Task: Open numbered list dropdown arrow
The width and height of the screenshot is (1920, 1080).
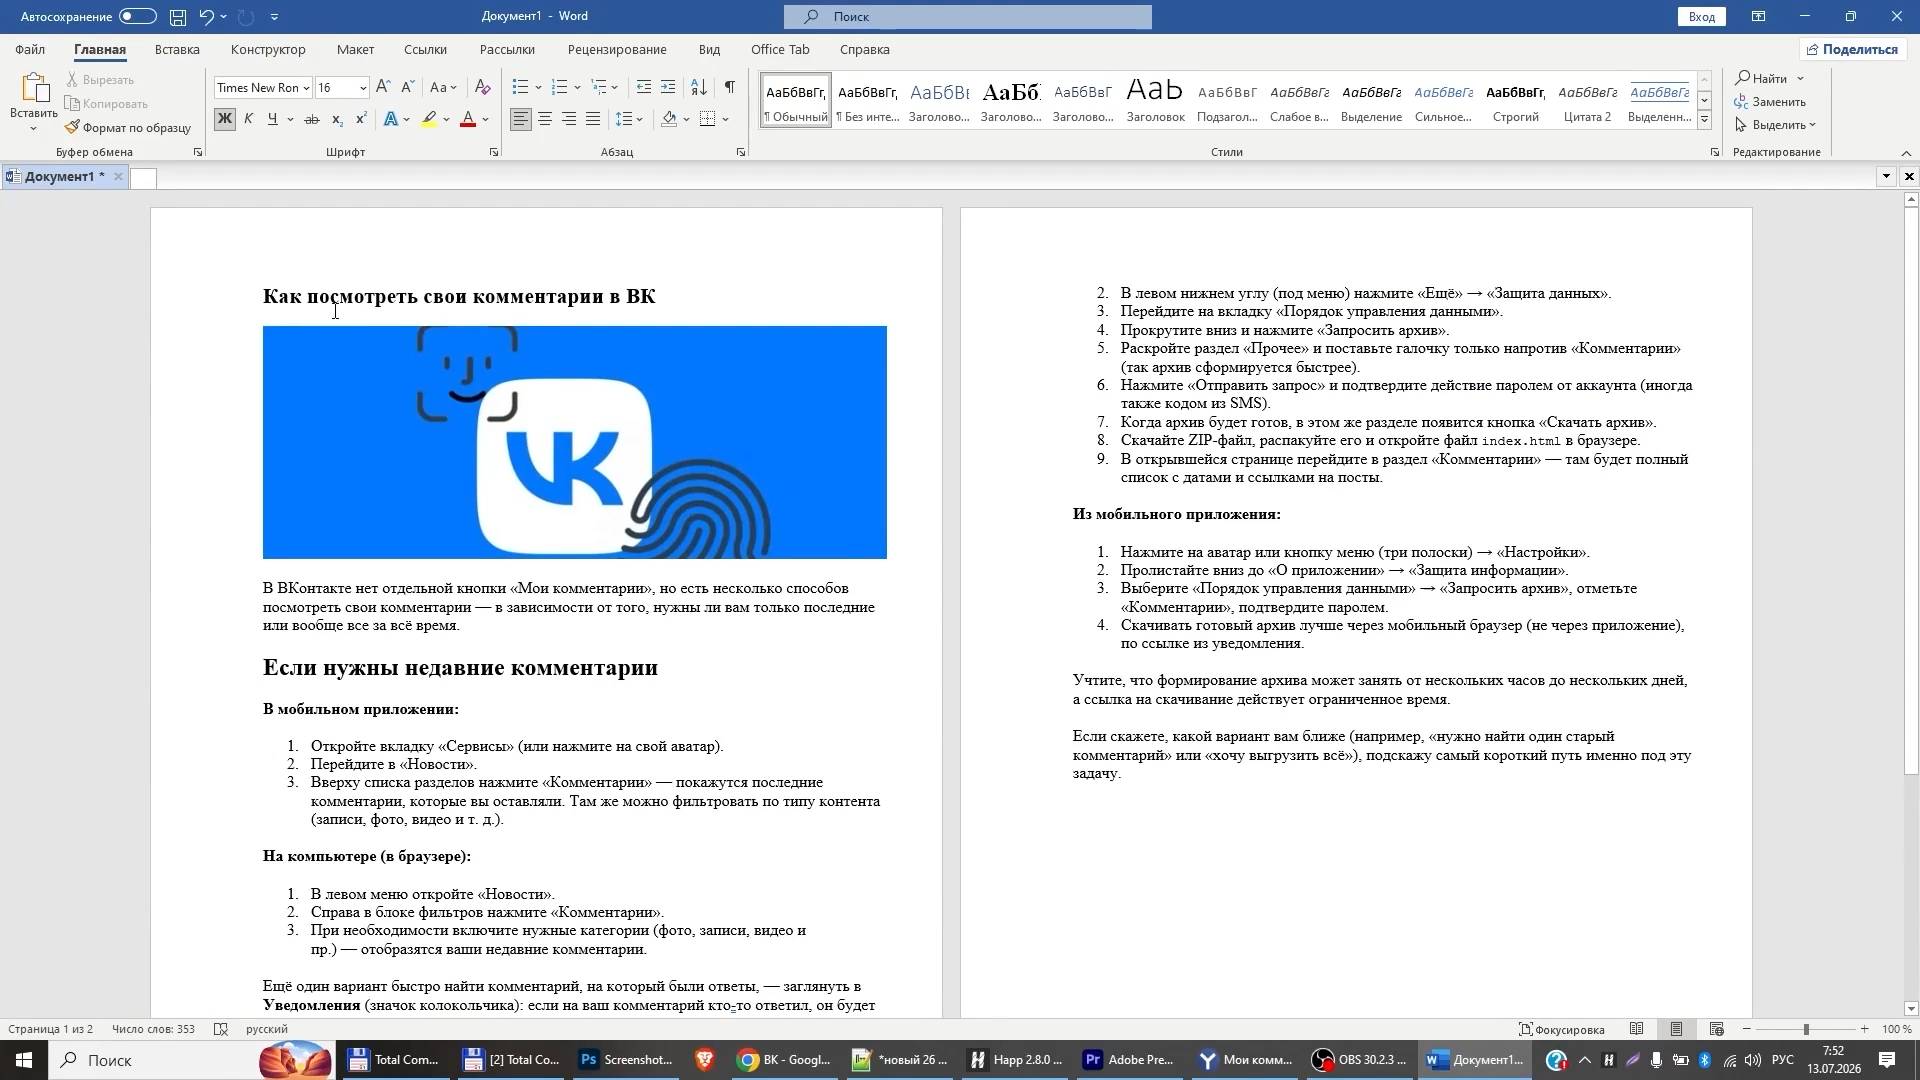Action: (578, 88)
